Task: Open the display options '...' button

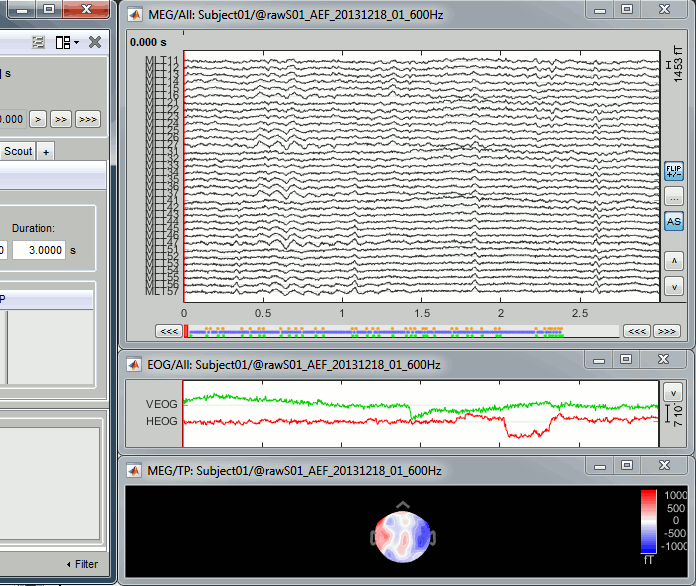Action: coord(673,196)
